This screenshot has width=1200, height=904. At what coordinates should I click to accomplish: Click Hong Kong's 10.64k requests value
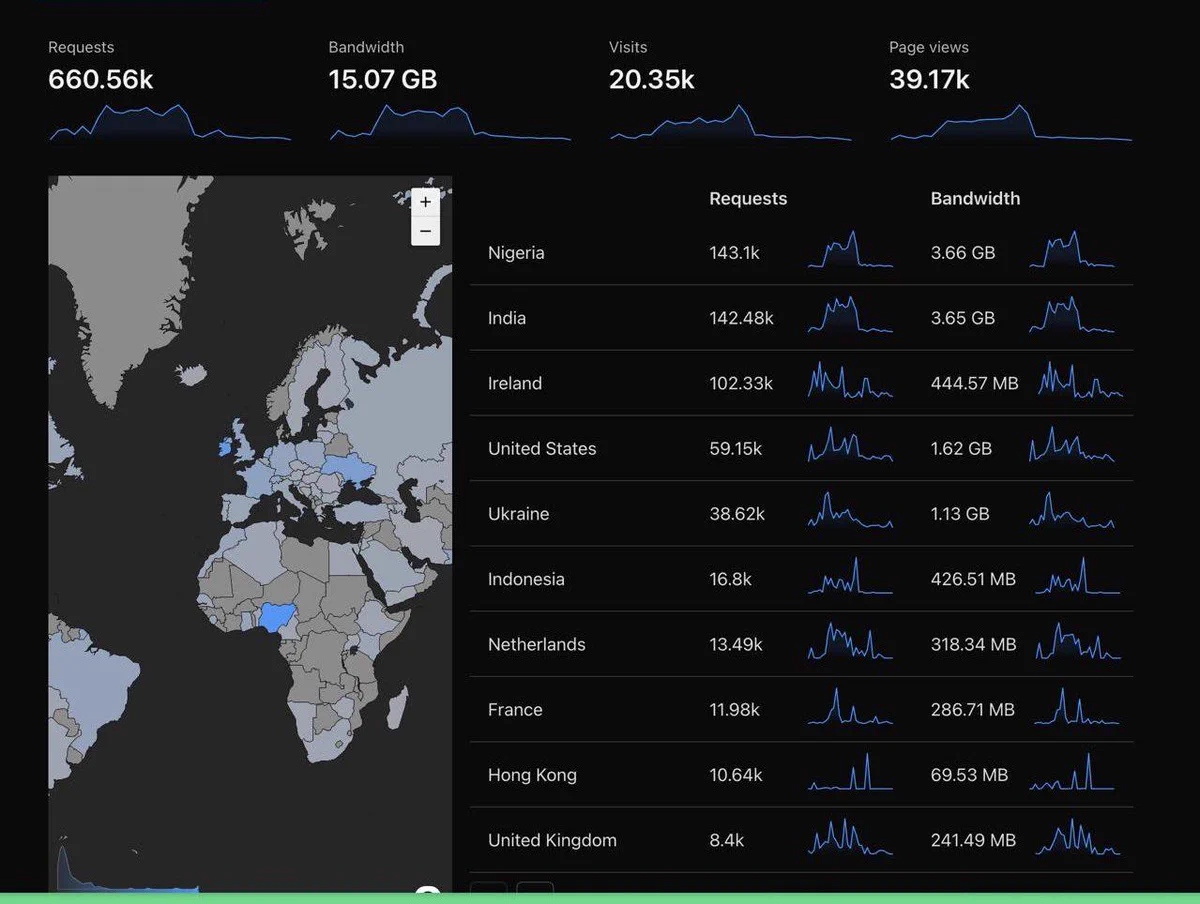click(736, 775)
